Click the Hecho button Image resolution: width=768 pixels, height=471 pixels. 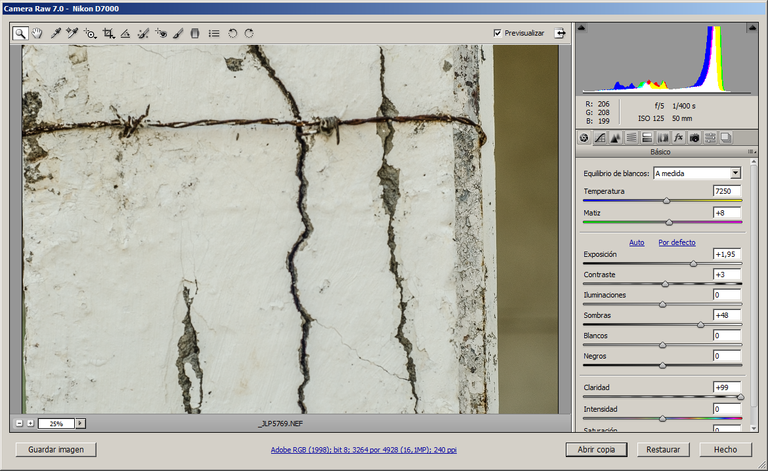[x=725, y=449]
